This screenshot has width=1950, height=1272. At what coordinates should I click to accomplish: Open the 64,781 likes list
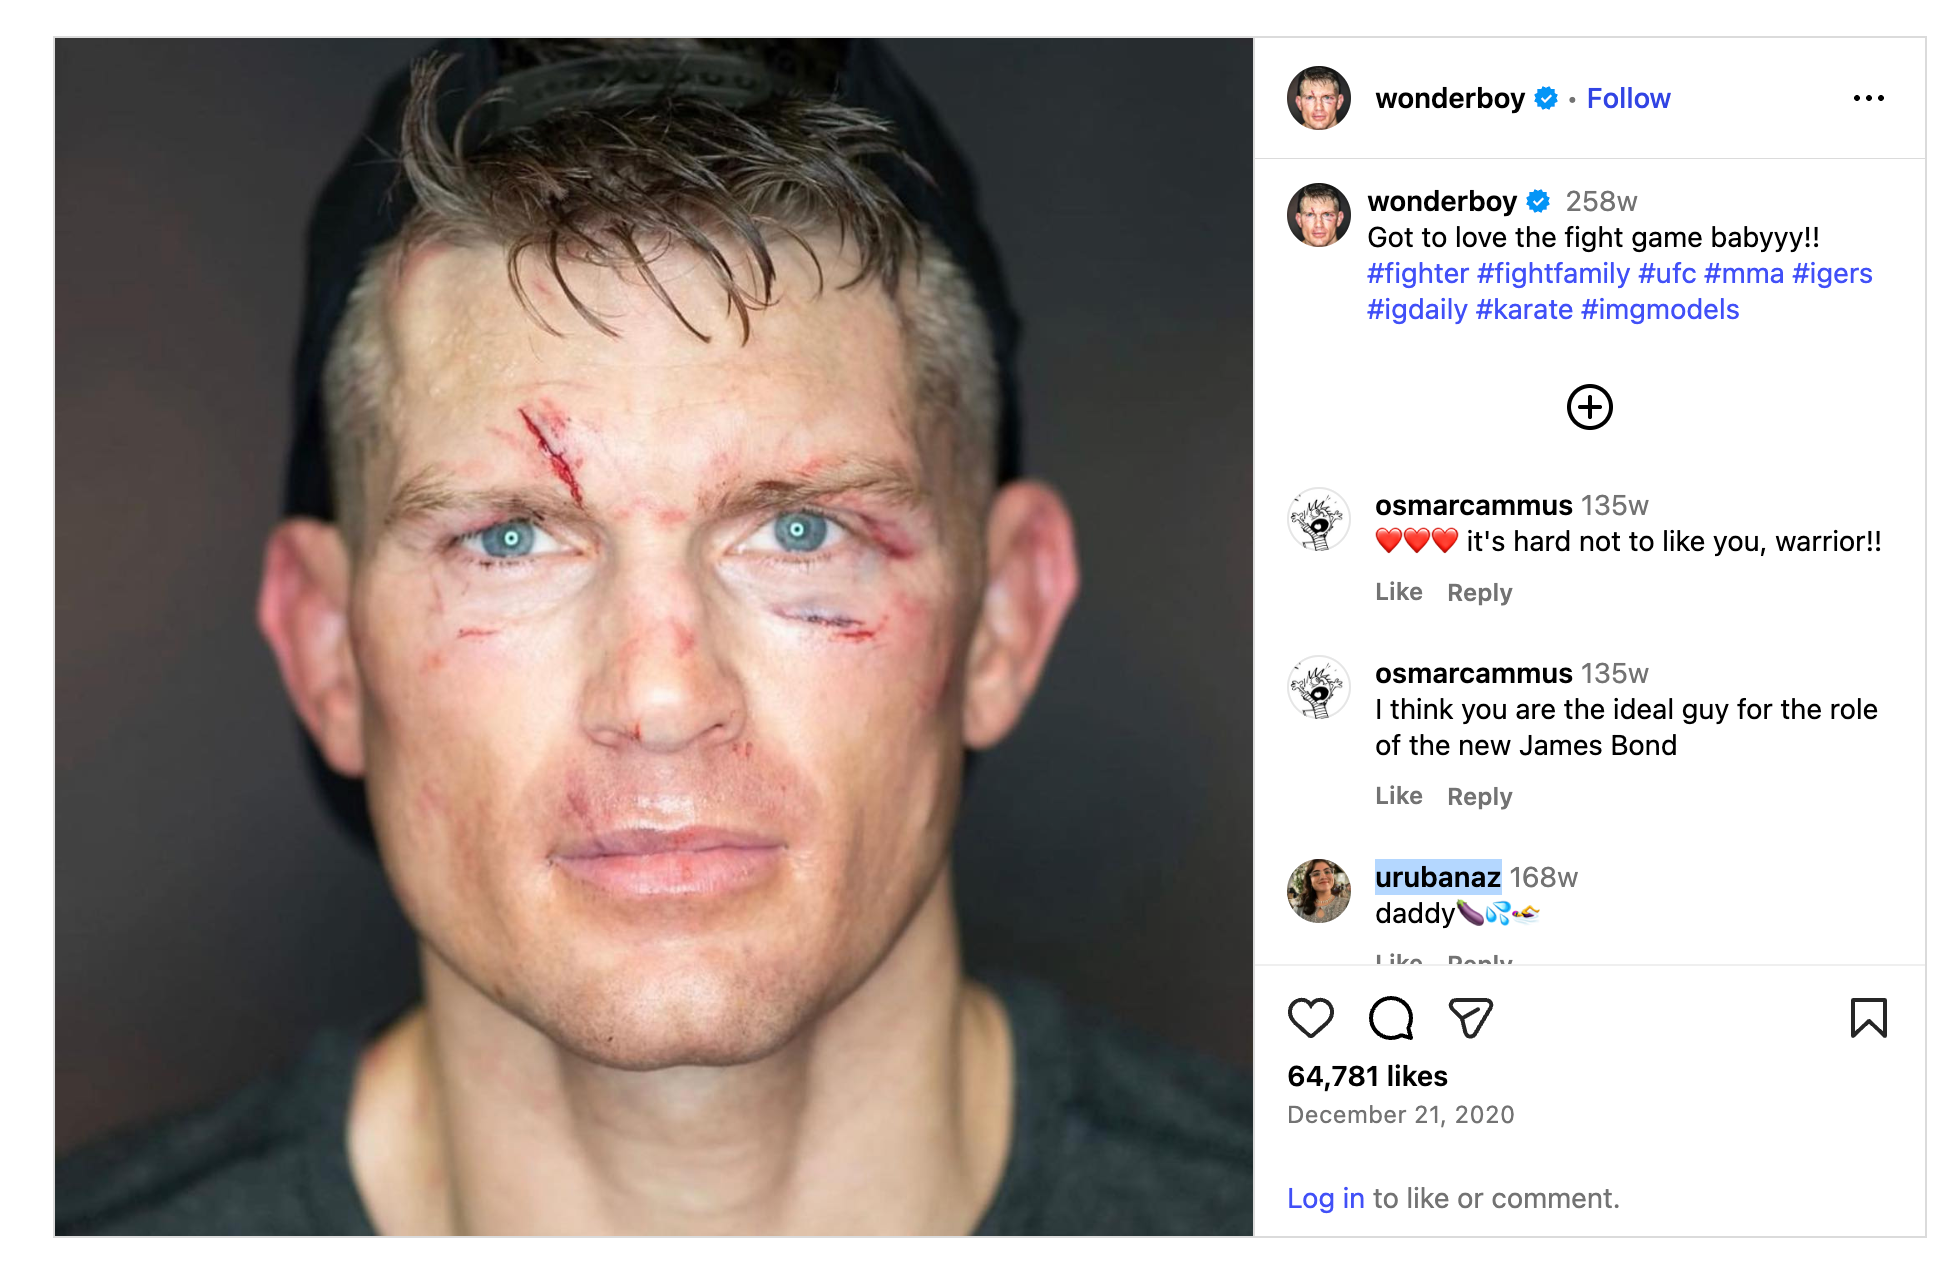pyautogui.click(x=1367, y=1076)
